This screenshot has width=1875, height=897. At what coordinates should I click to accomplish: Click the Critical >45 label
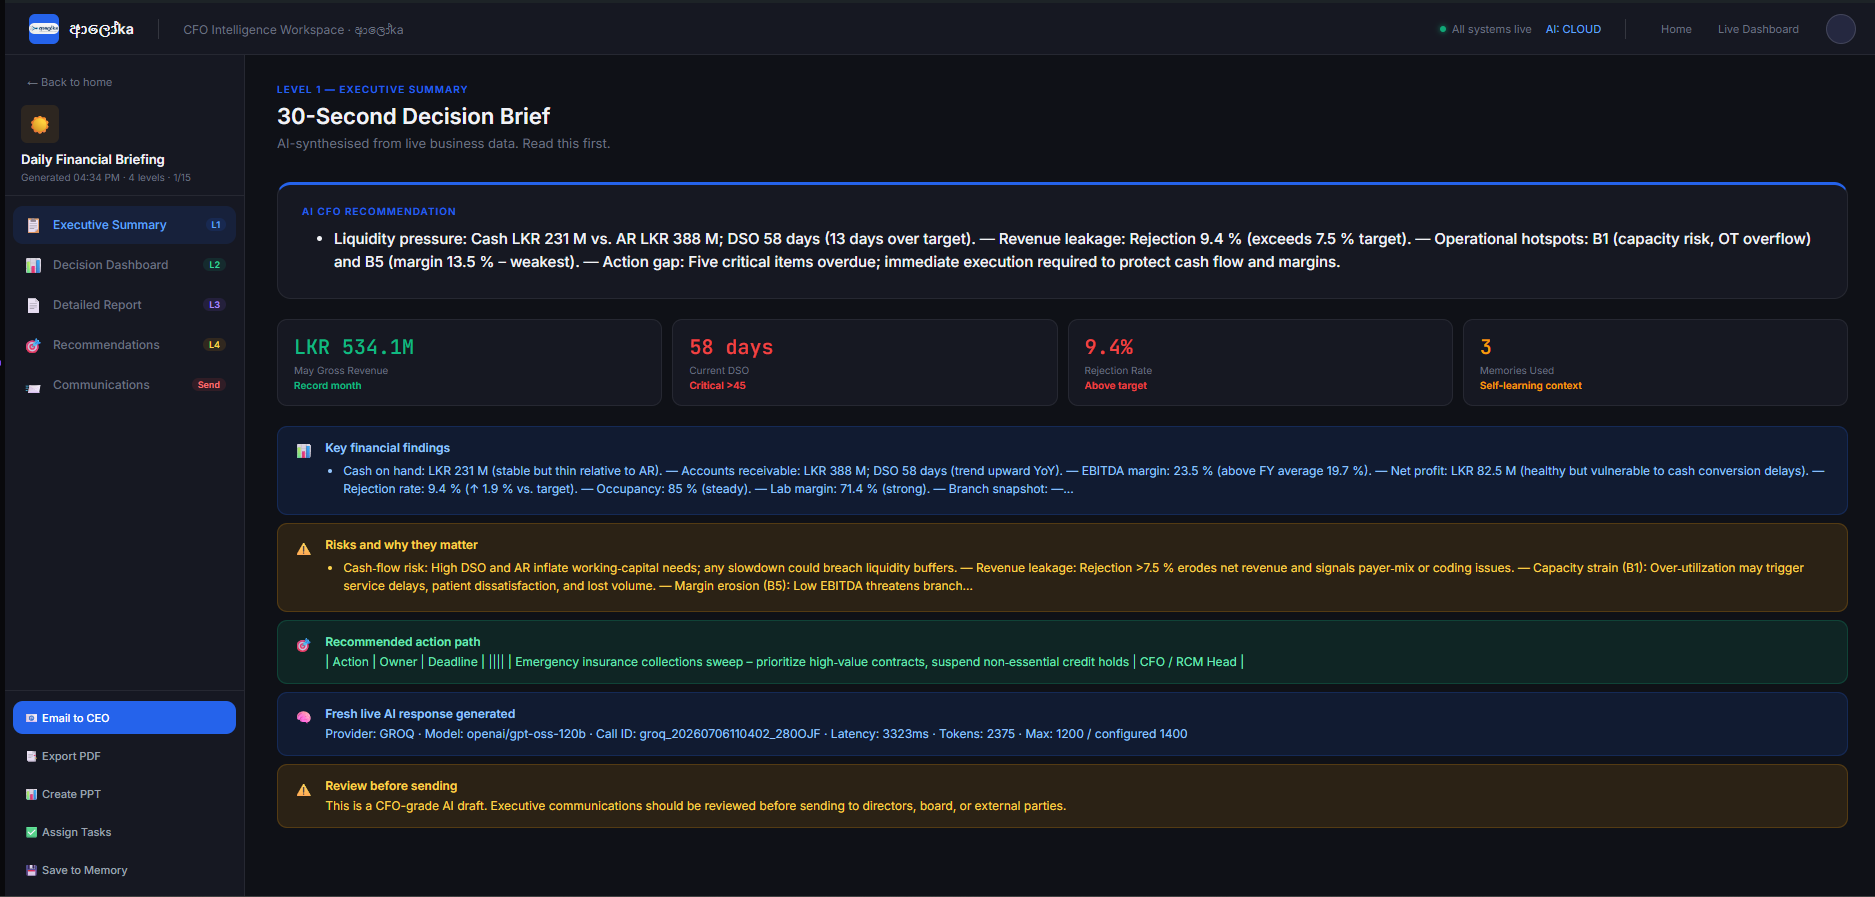(x=717, y=386)
